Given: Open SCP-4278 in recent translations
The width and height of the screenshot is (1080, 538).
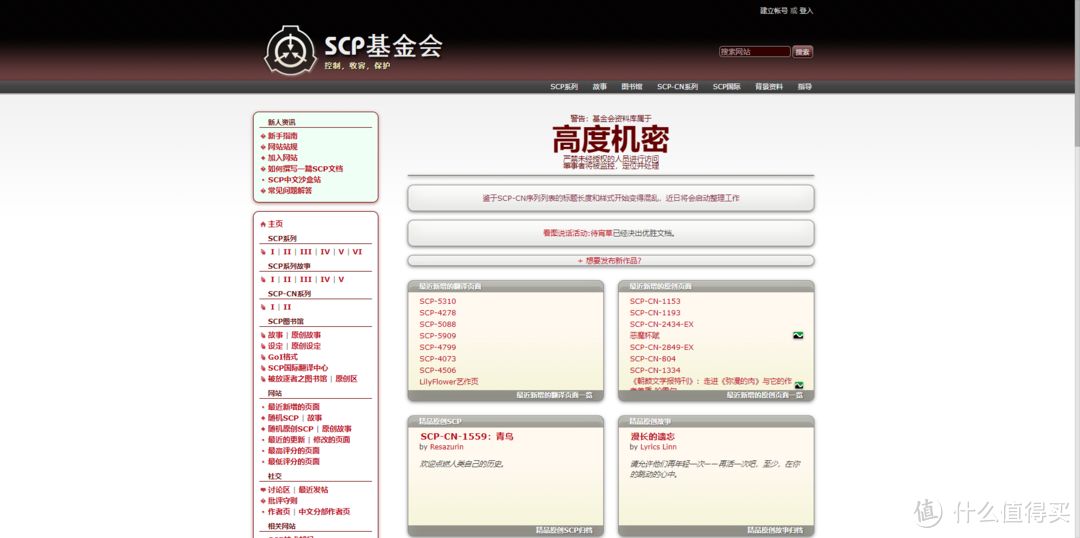Looking at the screenshot, I should [437, 313].
